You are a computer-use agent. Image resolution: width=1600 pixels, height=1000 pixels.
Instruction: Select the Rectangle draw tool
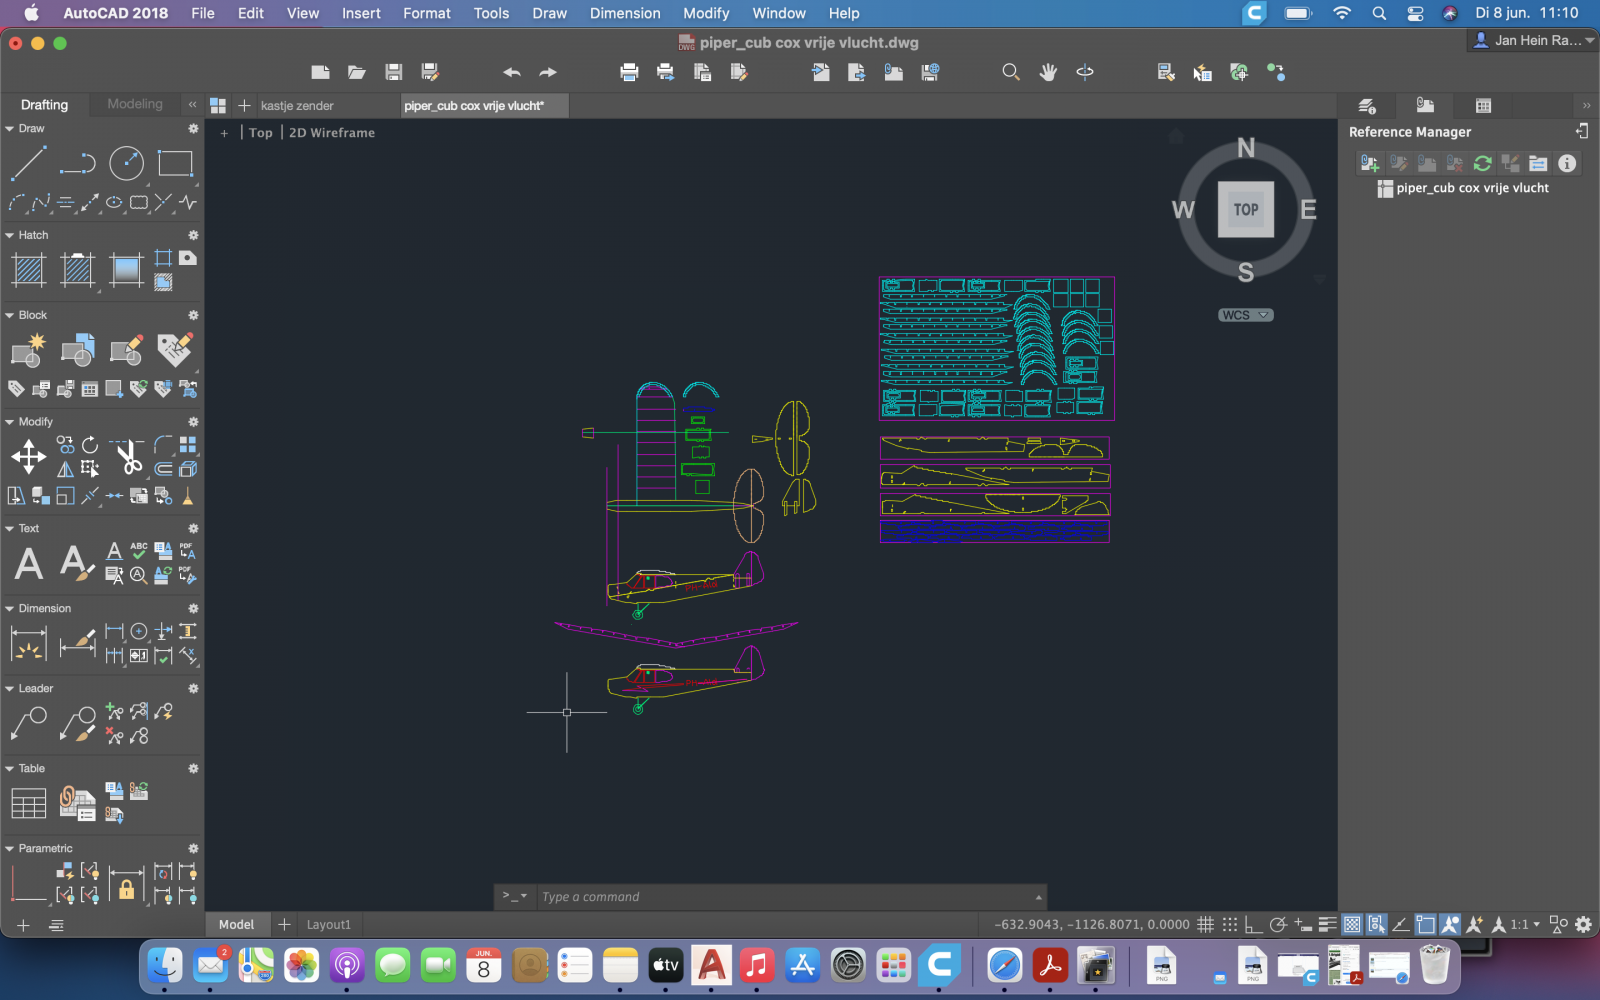175,163
